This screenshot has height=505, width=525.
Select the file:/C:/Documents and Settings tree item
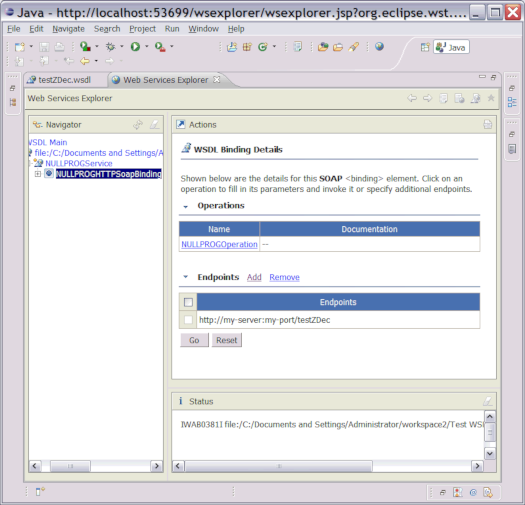tap(99, 153)
